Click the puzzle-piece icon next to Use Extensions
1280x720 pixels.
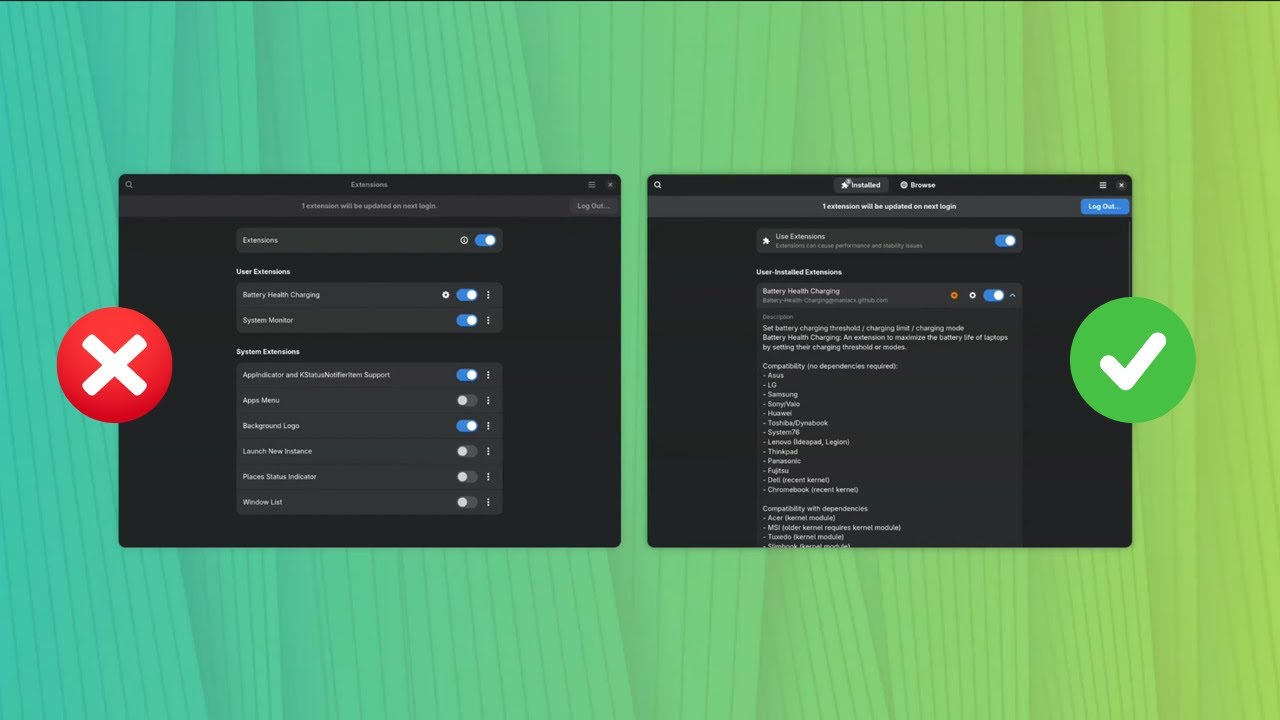(x=766, y=241)
